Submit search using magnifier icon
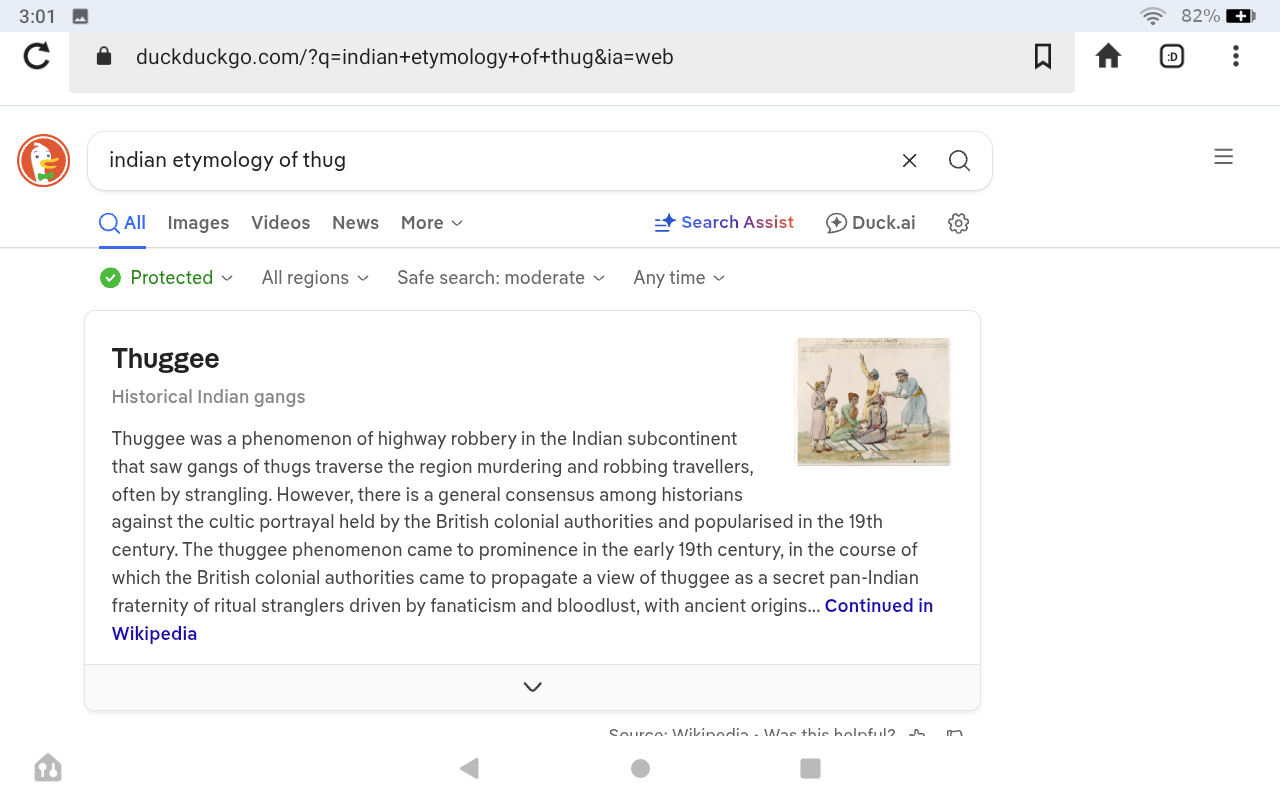The image size is (1280, 800). (959, 161)
